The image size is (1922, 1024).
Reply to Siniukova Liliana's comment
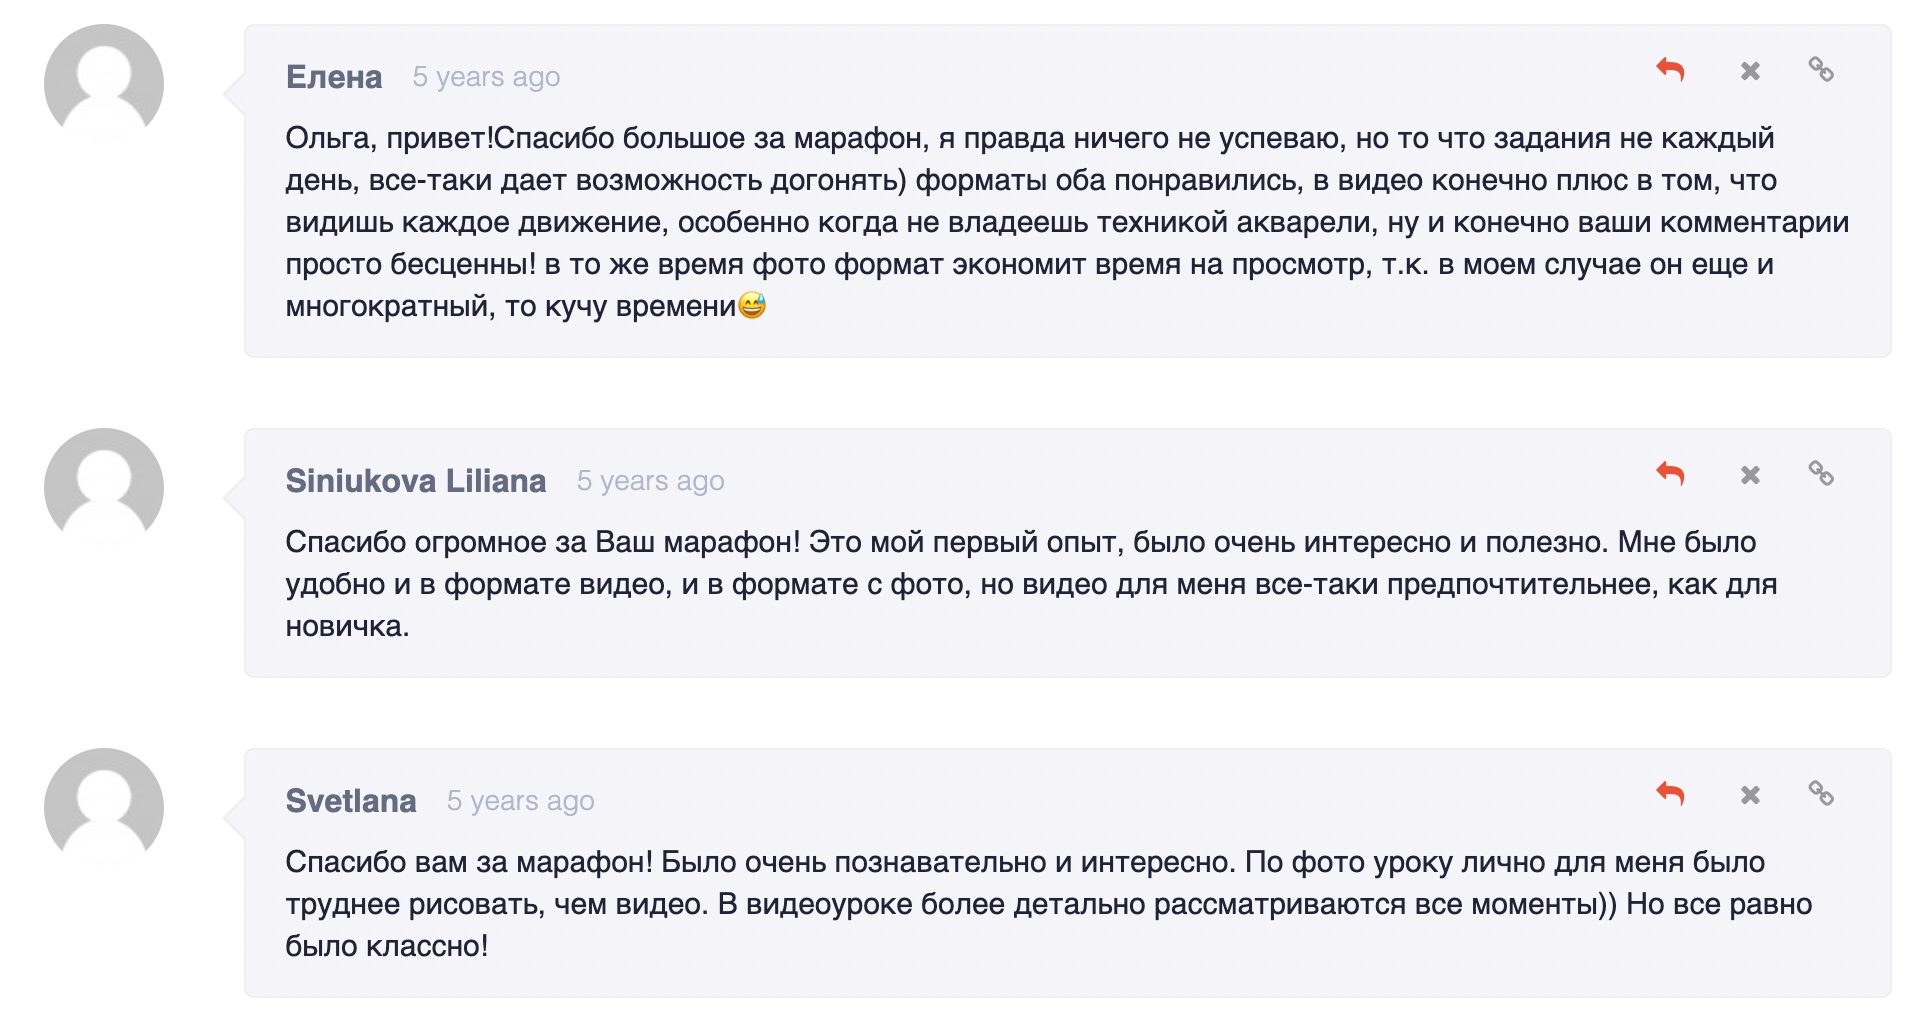1670,474
